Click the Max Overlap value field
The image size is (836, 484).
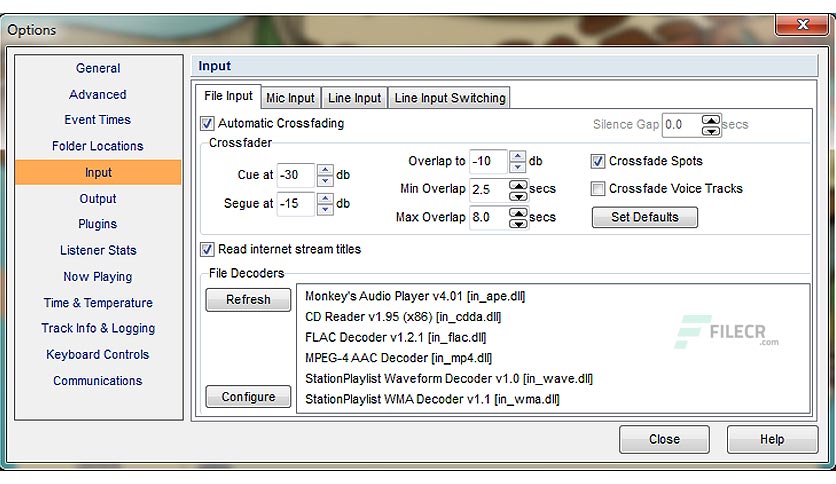[x=488, y=217]
